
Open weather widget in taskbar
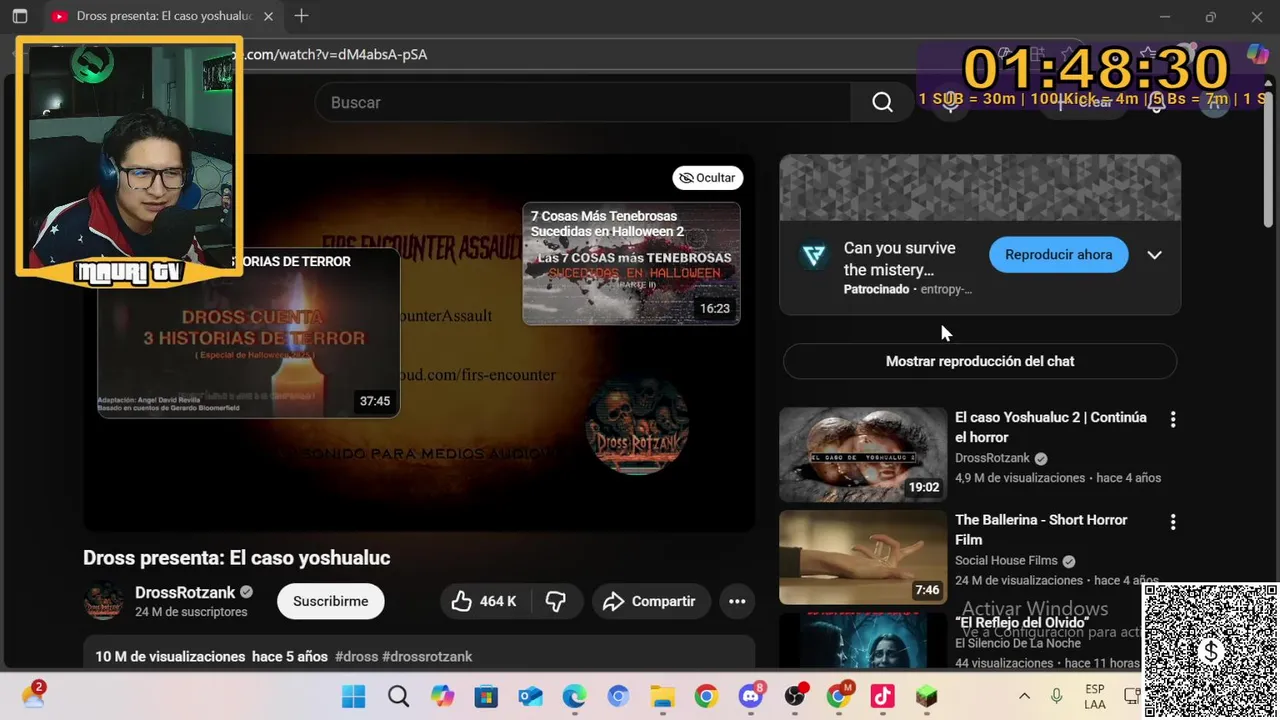pos(33,695)
